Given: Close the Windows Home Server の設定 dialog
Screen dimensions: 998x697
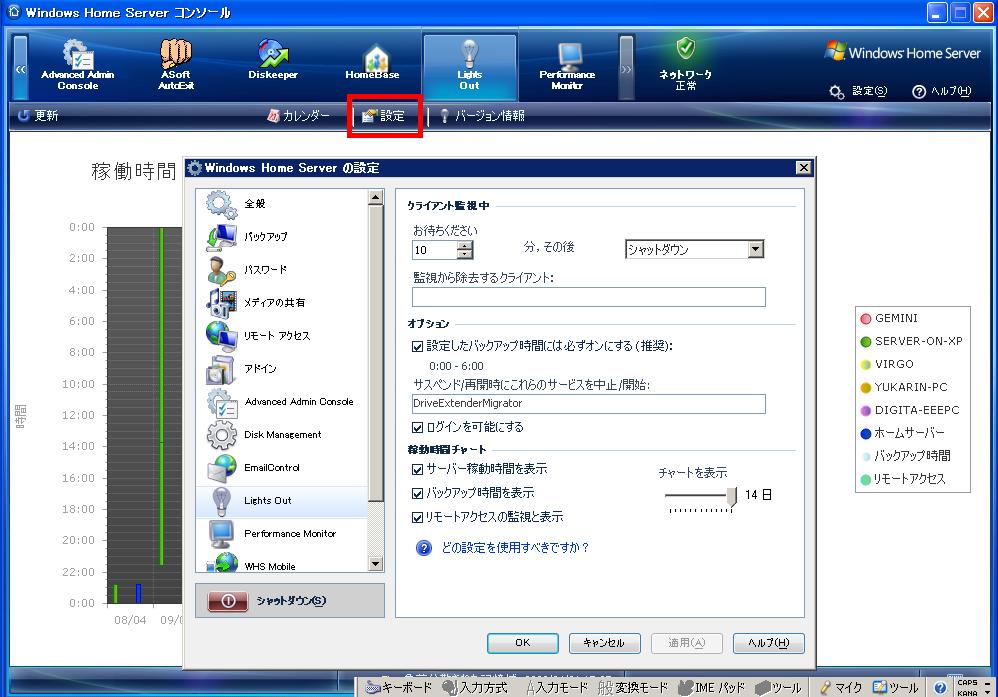Looking at the screenshot, I should pos(803,167).
